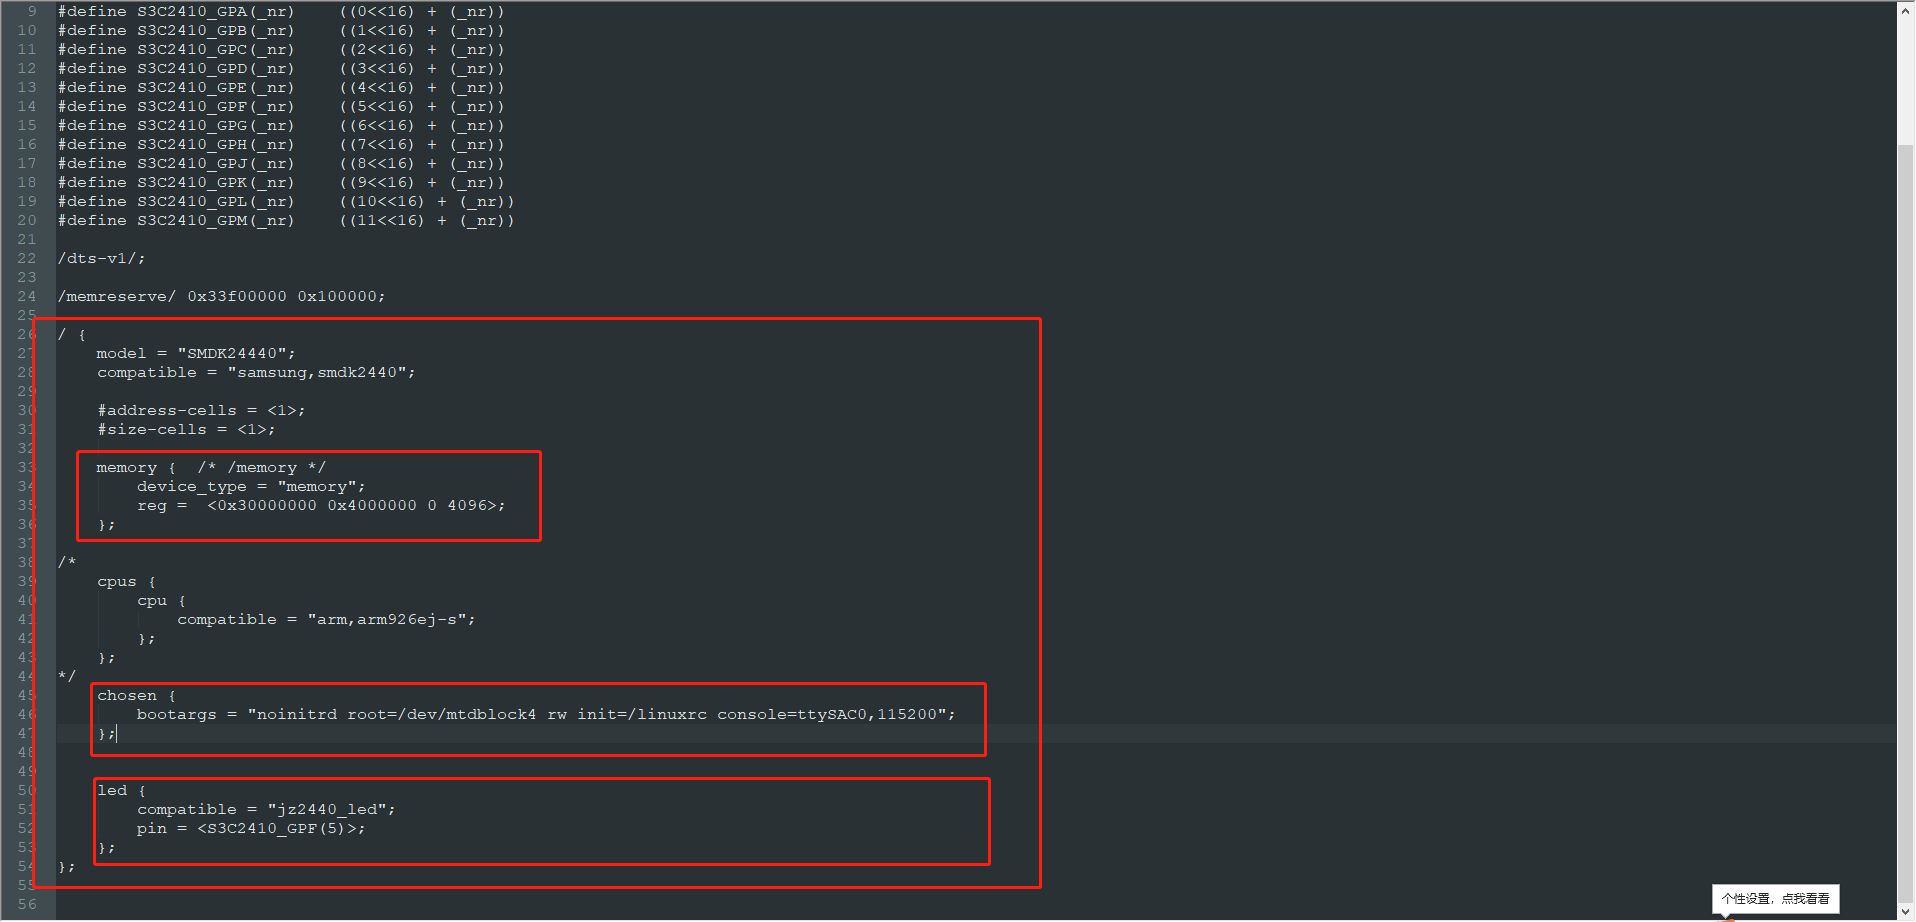Click the compatible = "samsung,smdk2440" line
The image size is (1916, 922).
(256, 373)
